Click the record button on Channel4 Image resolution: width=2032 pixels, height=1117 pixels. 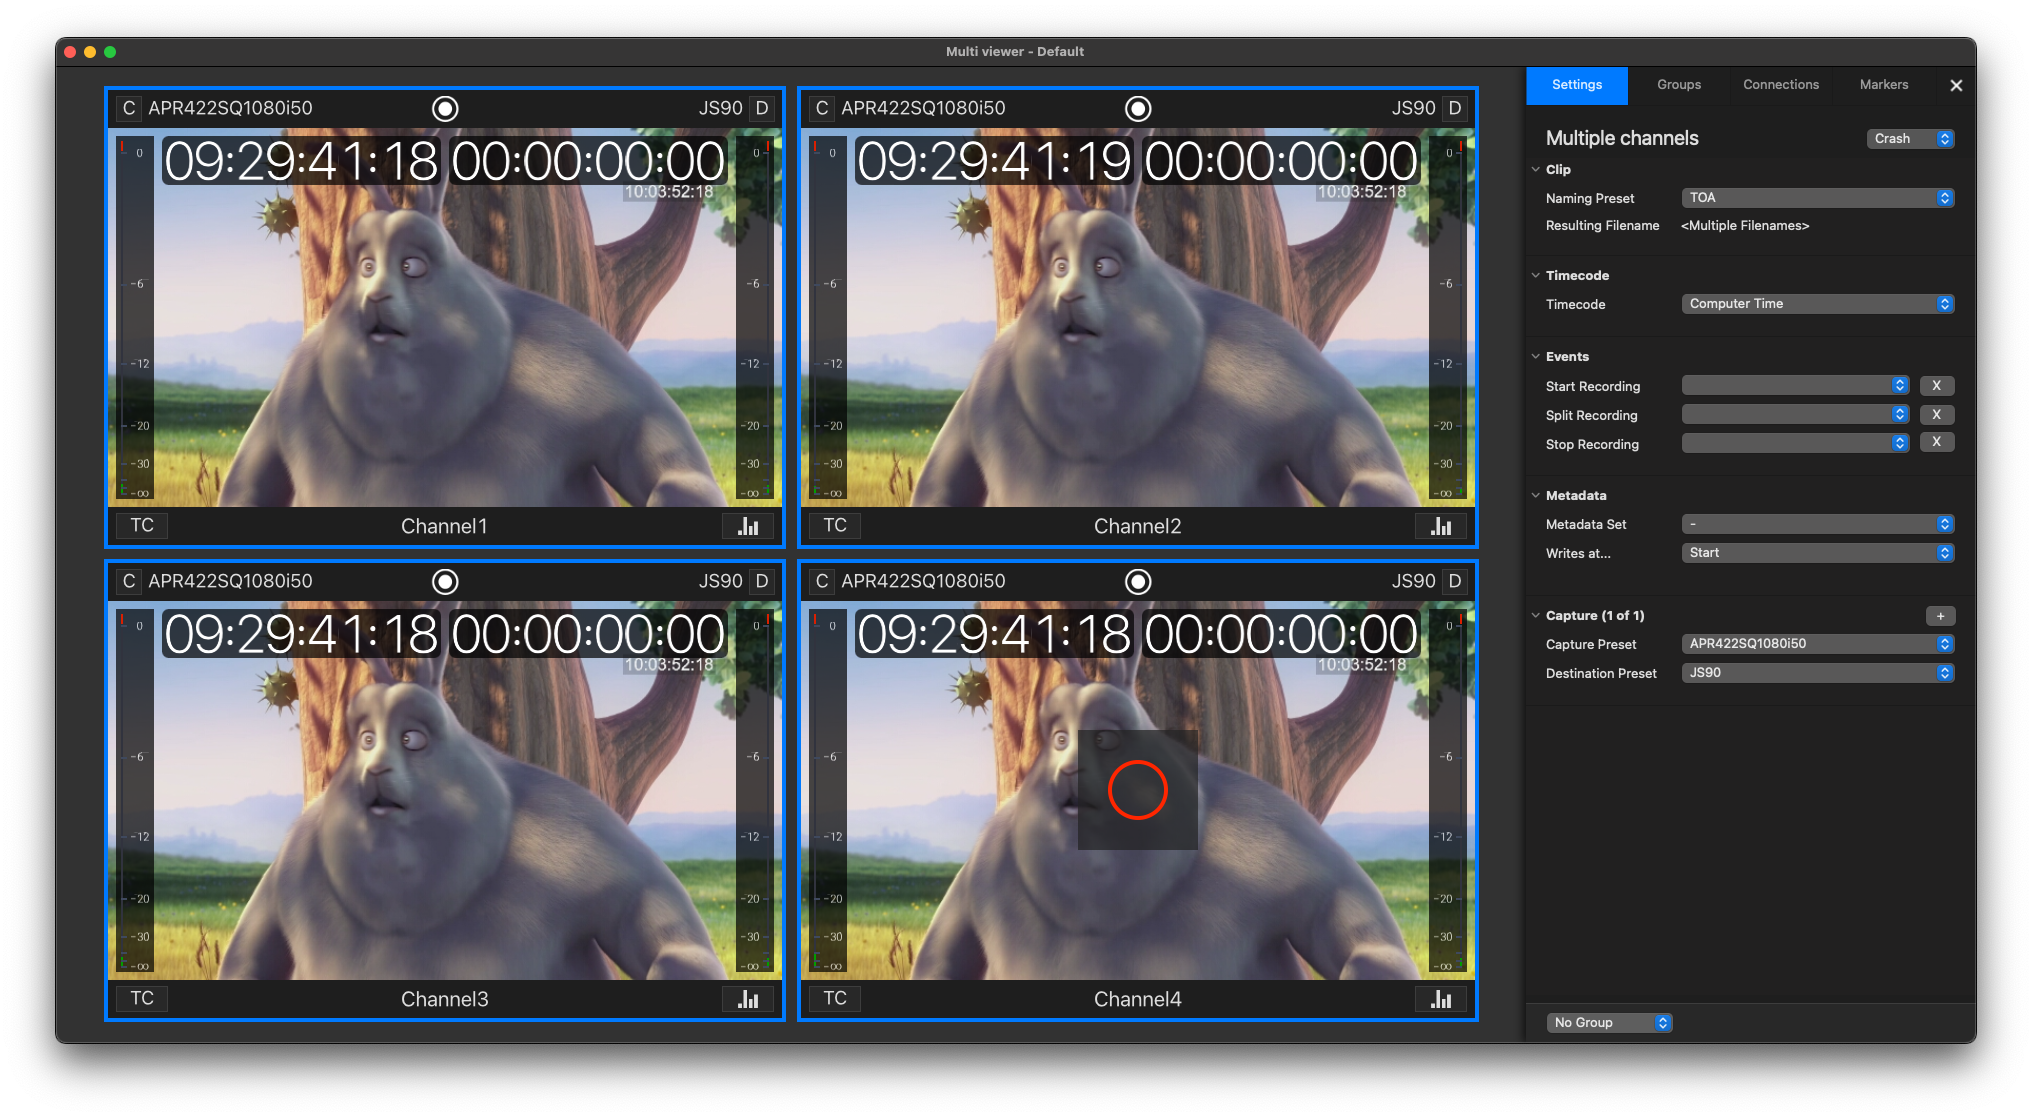pos(1138,581)
